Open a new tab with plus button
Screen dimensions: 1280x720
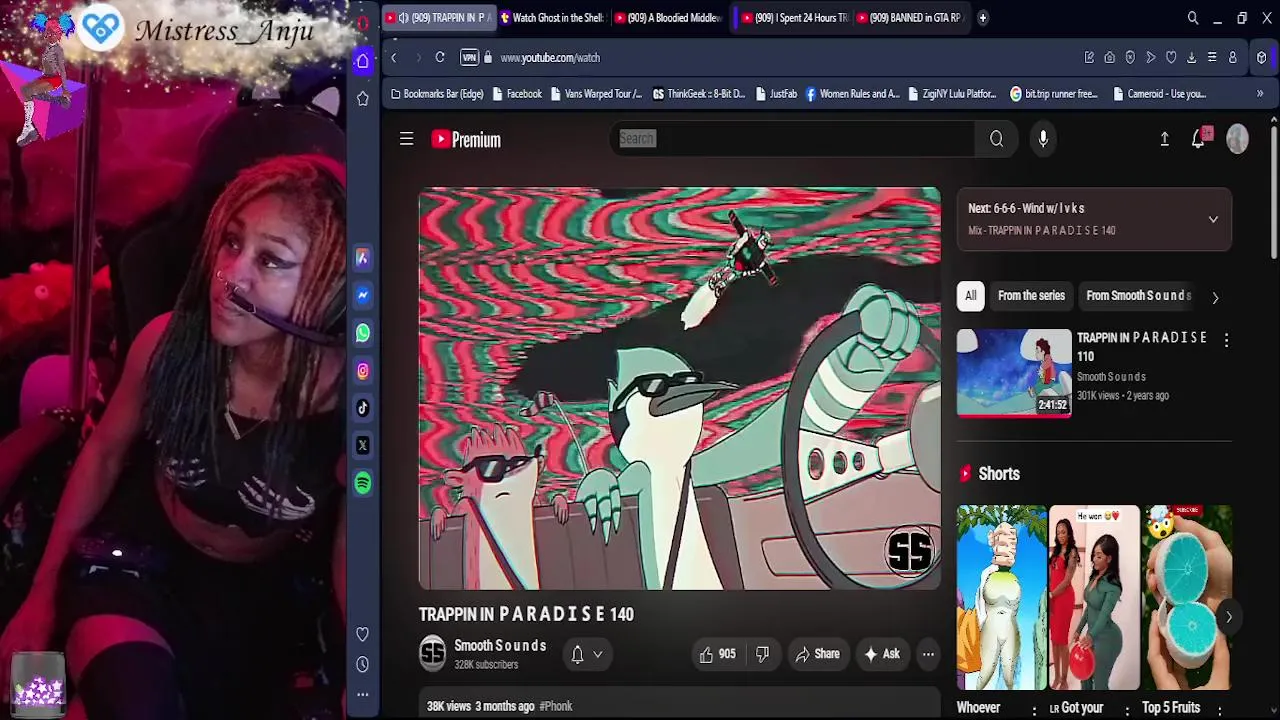[983, 18]
